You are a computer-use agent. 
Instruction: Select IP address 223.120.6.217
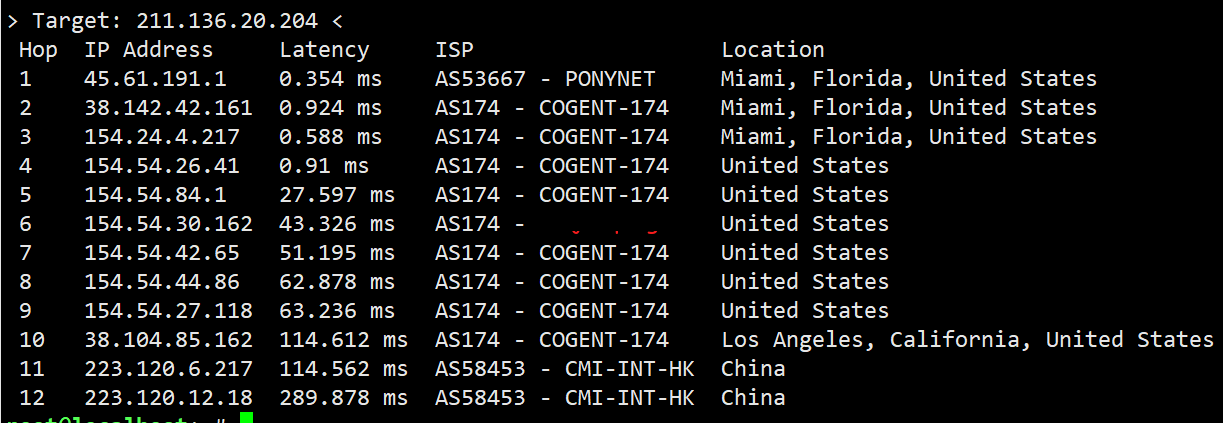coord(168,368)
